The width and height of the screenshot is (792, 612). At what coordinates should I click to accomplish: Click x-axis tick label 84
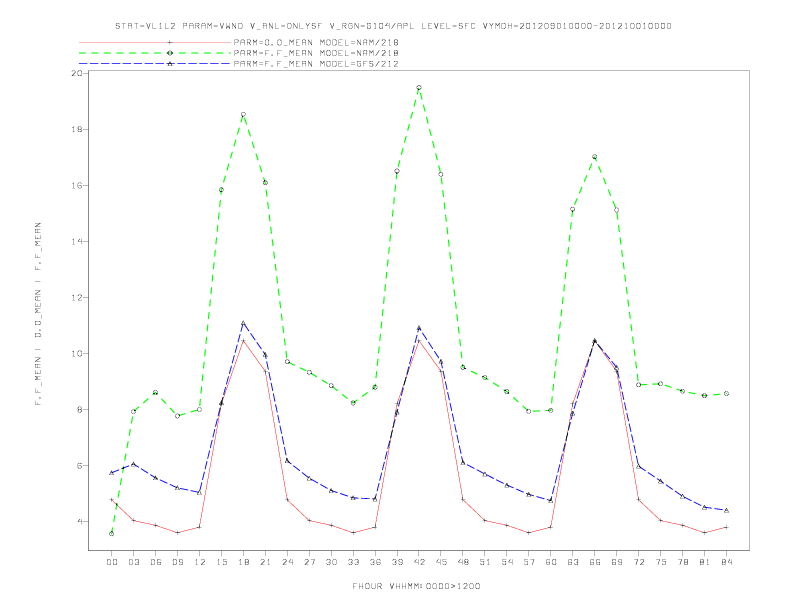pos(726,562)
